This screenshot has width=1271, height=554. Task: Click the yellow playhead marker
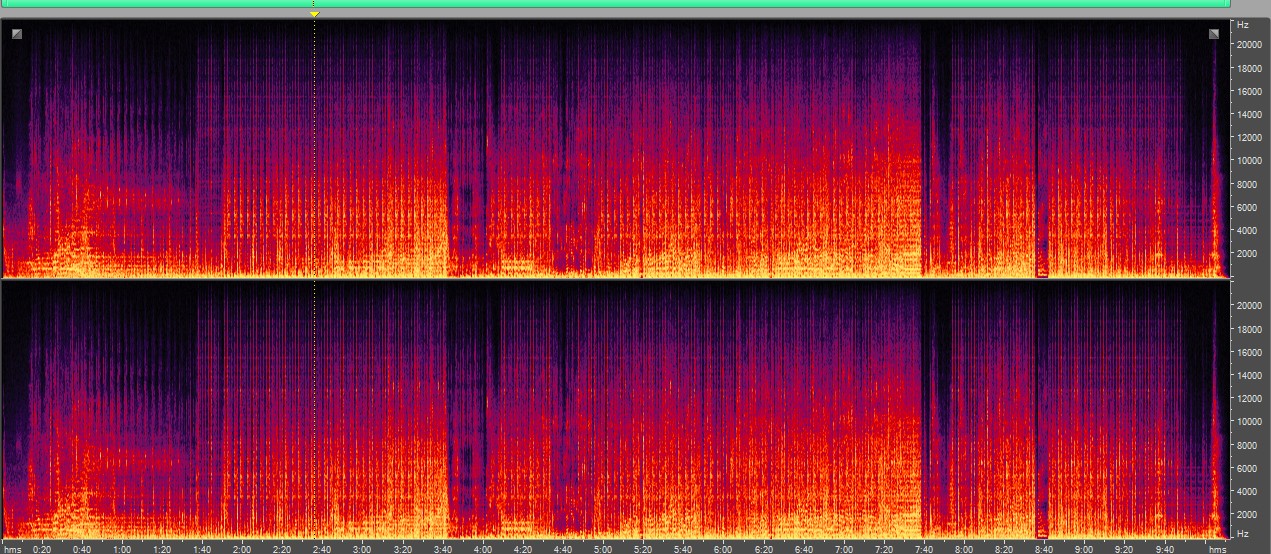pos(314,14)
